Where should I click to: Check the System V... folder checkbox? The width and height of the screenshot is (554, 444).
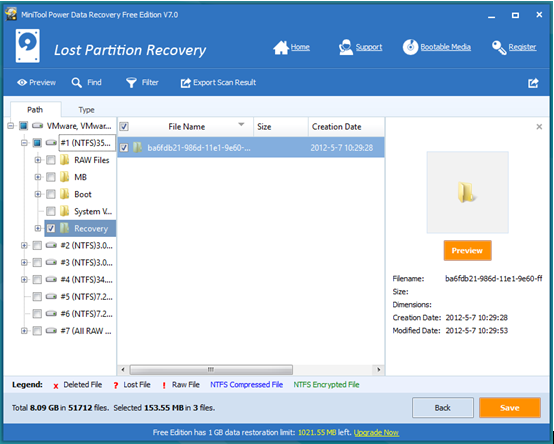click(51, 211)
